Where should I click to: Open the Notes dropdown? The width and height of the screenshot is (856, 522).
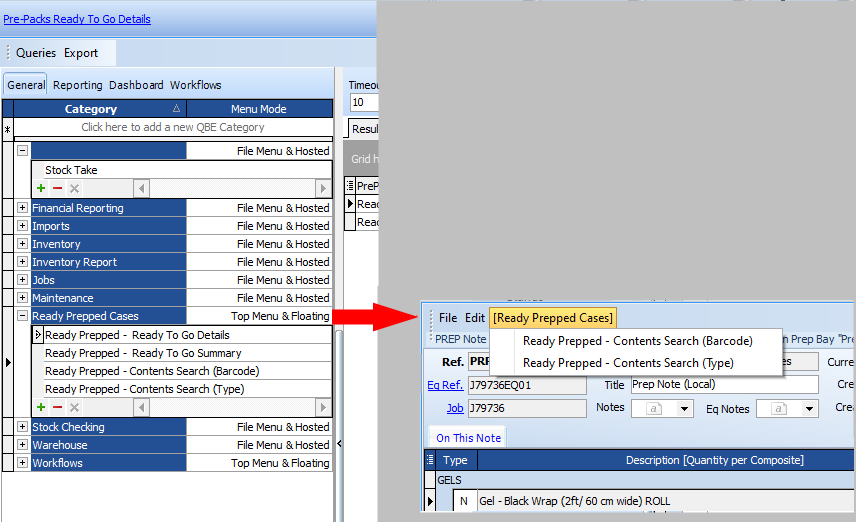click(684, 408)
